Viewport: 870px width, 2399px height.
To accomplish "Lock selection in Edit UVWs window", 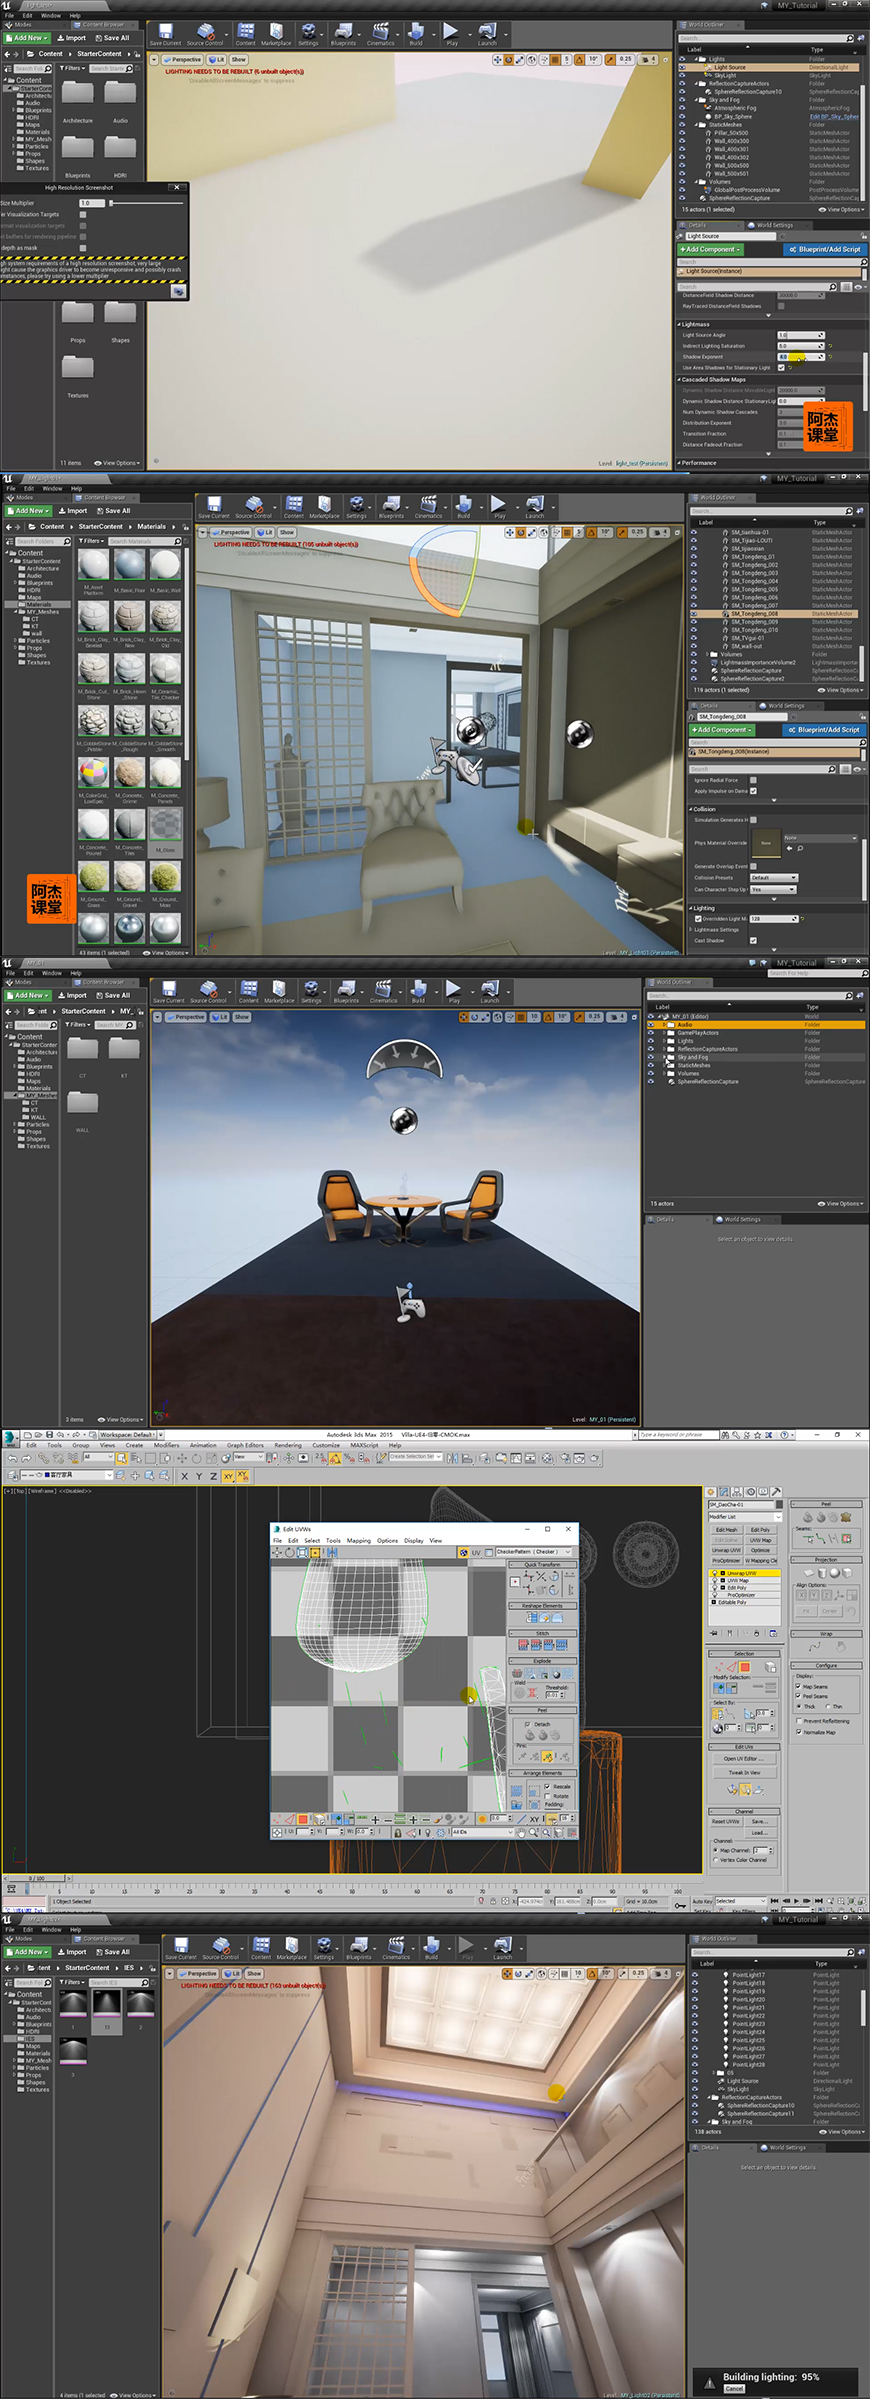I will click(398, 1833).
